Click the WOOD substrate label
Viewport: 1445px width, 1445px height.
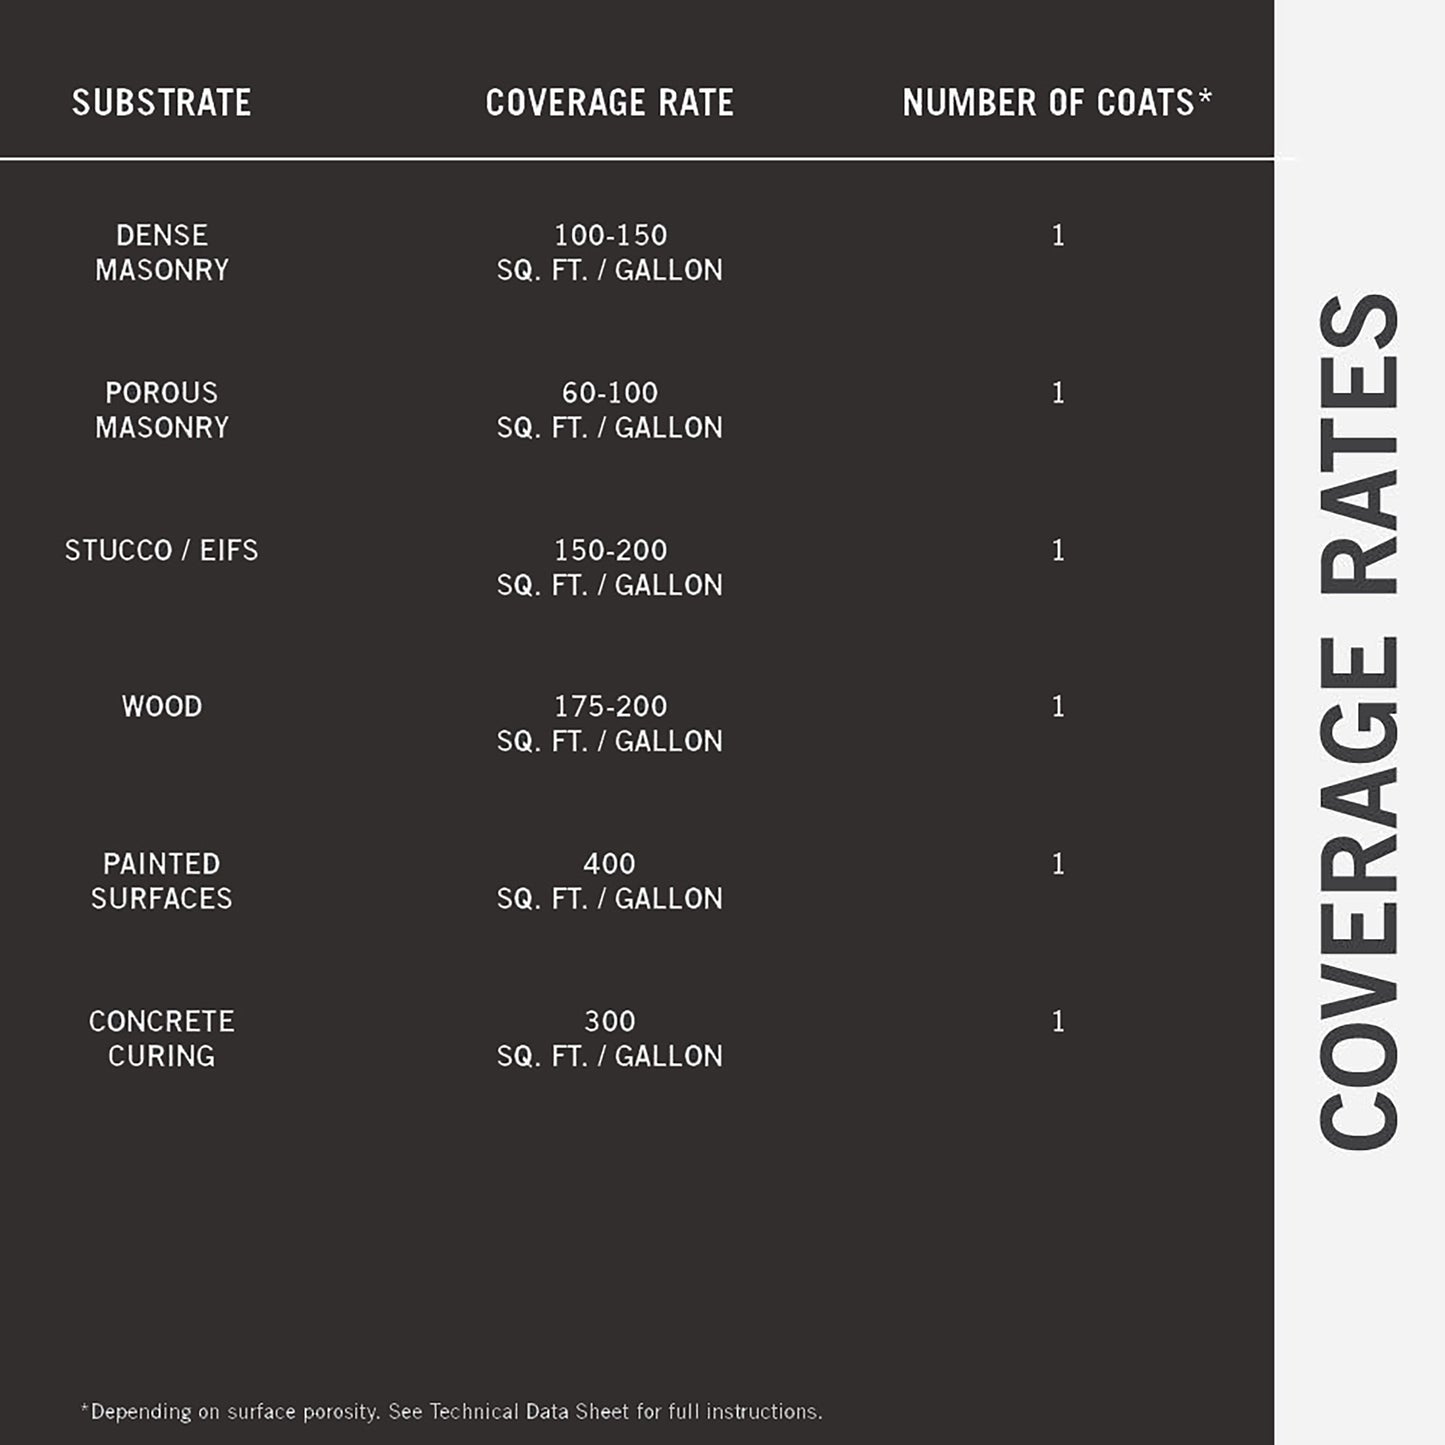(161, 707)
